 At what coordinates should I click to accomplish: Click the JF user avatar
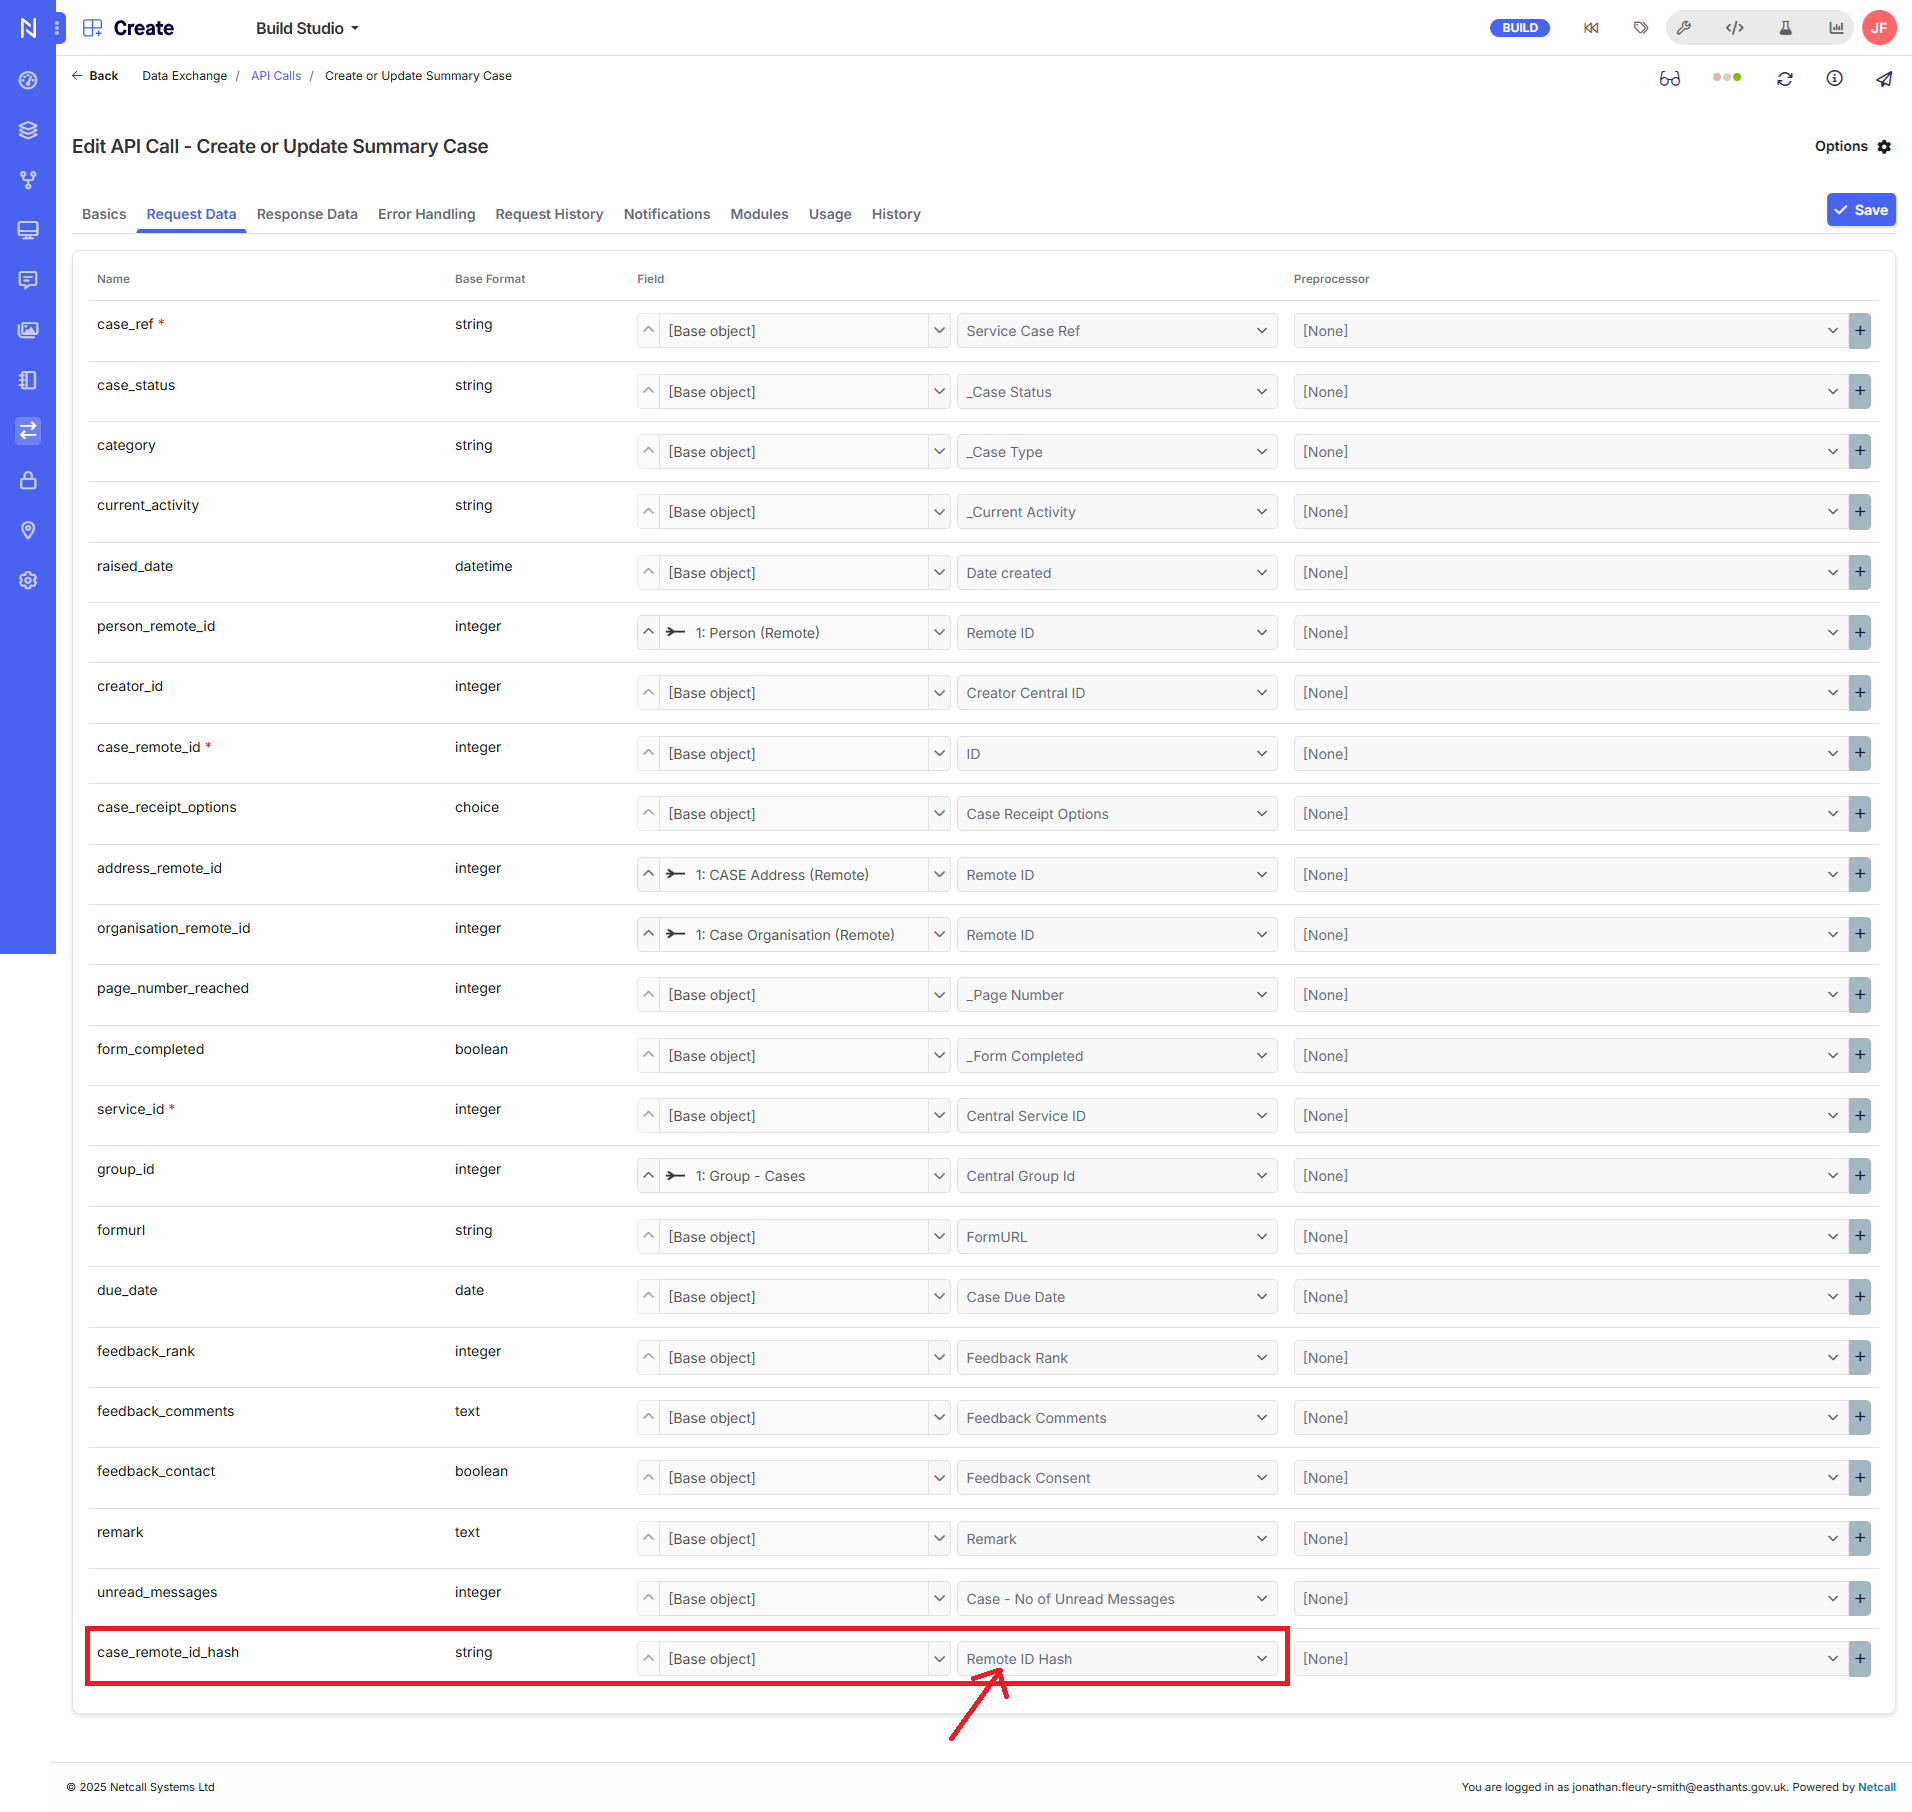(1879, 28)
